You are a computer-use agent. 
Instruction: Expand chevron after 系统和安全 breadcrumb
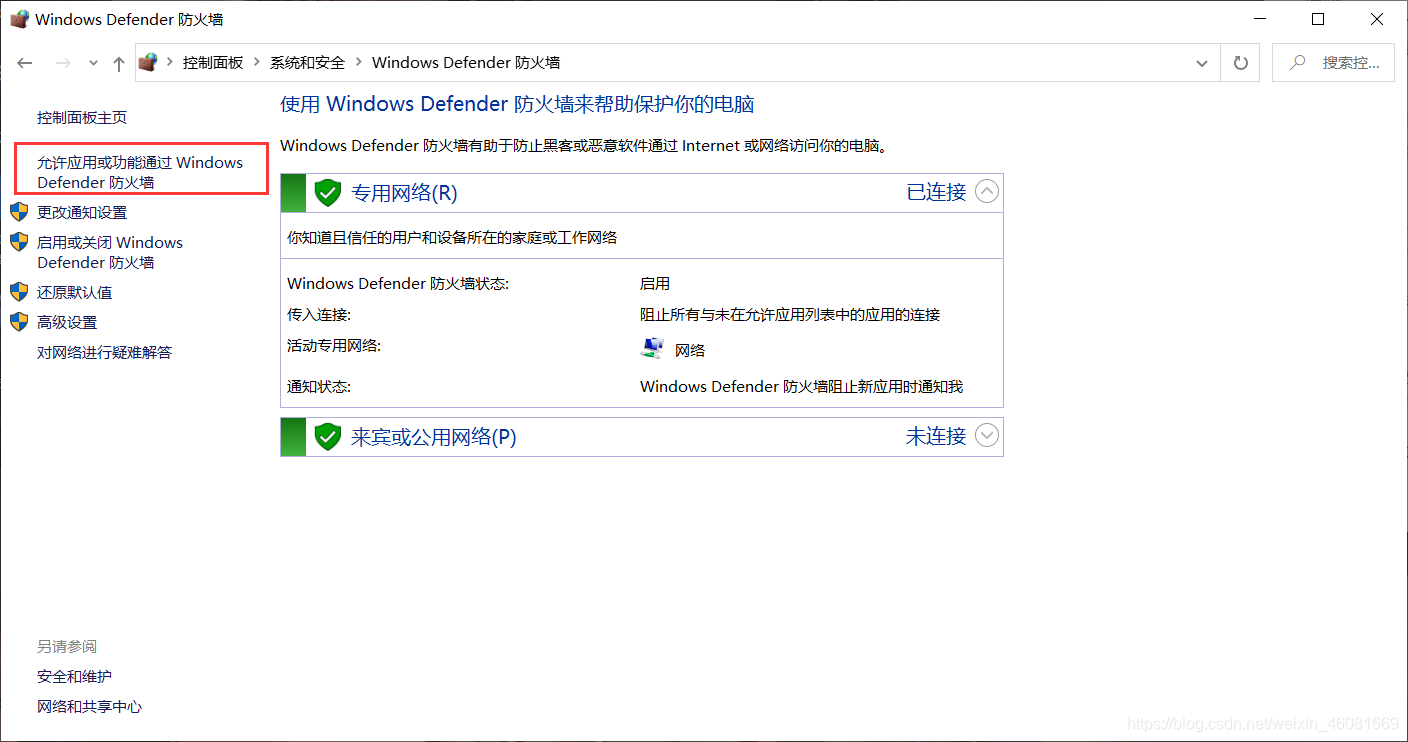(x=358, y=62)
